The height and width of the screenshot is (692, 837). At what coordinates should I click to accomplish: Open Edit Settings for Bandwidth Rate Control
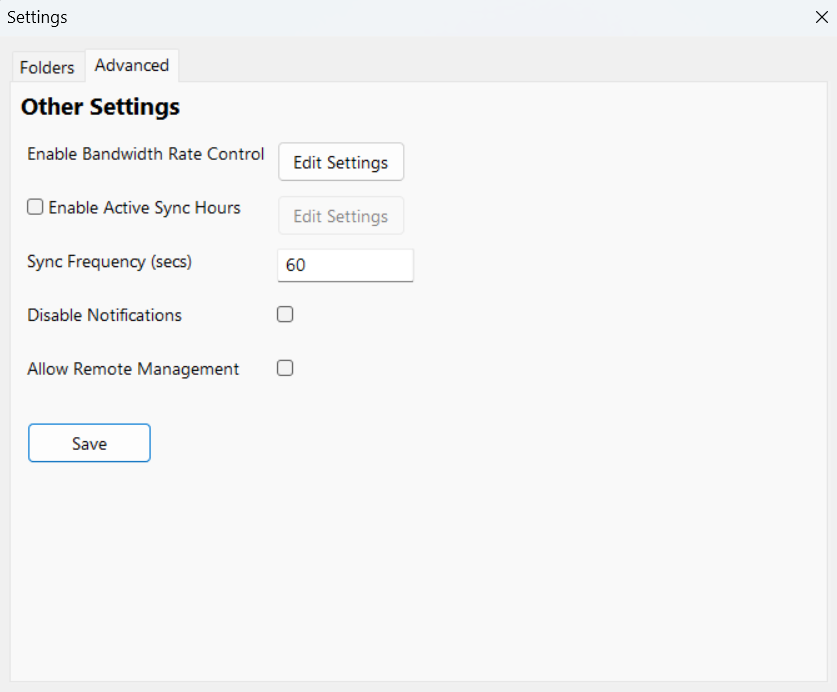[x=341, y=162]
